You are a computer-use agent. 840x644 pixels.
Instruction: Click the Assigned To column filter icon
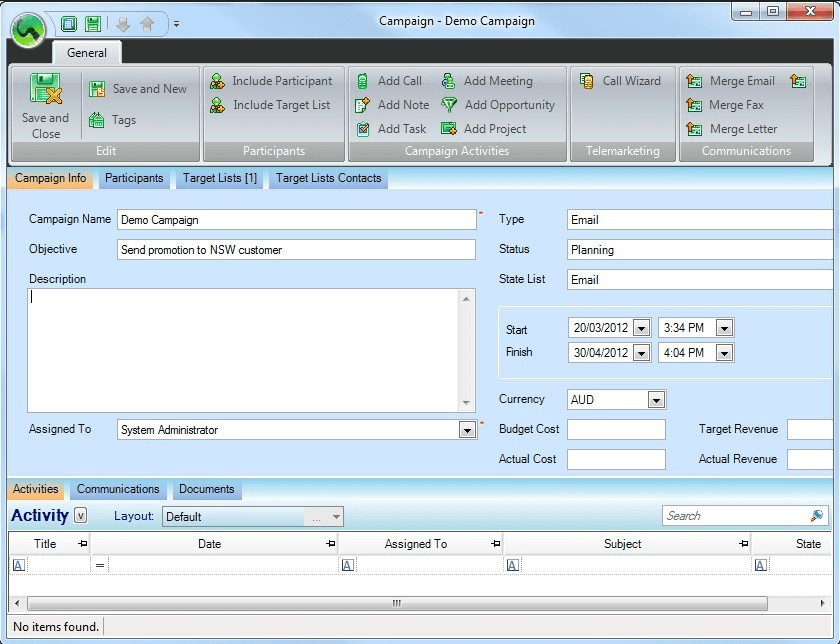(x=348, y=565)
